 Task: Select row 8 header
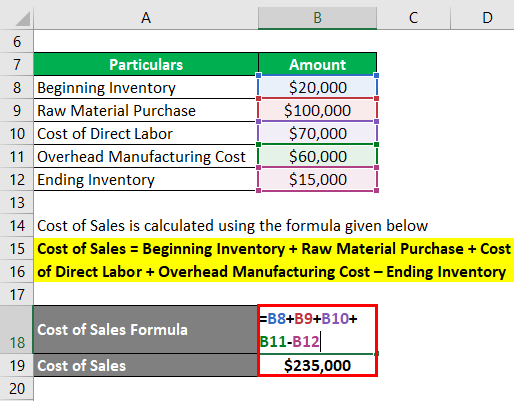click(x=17, y=88)
